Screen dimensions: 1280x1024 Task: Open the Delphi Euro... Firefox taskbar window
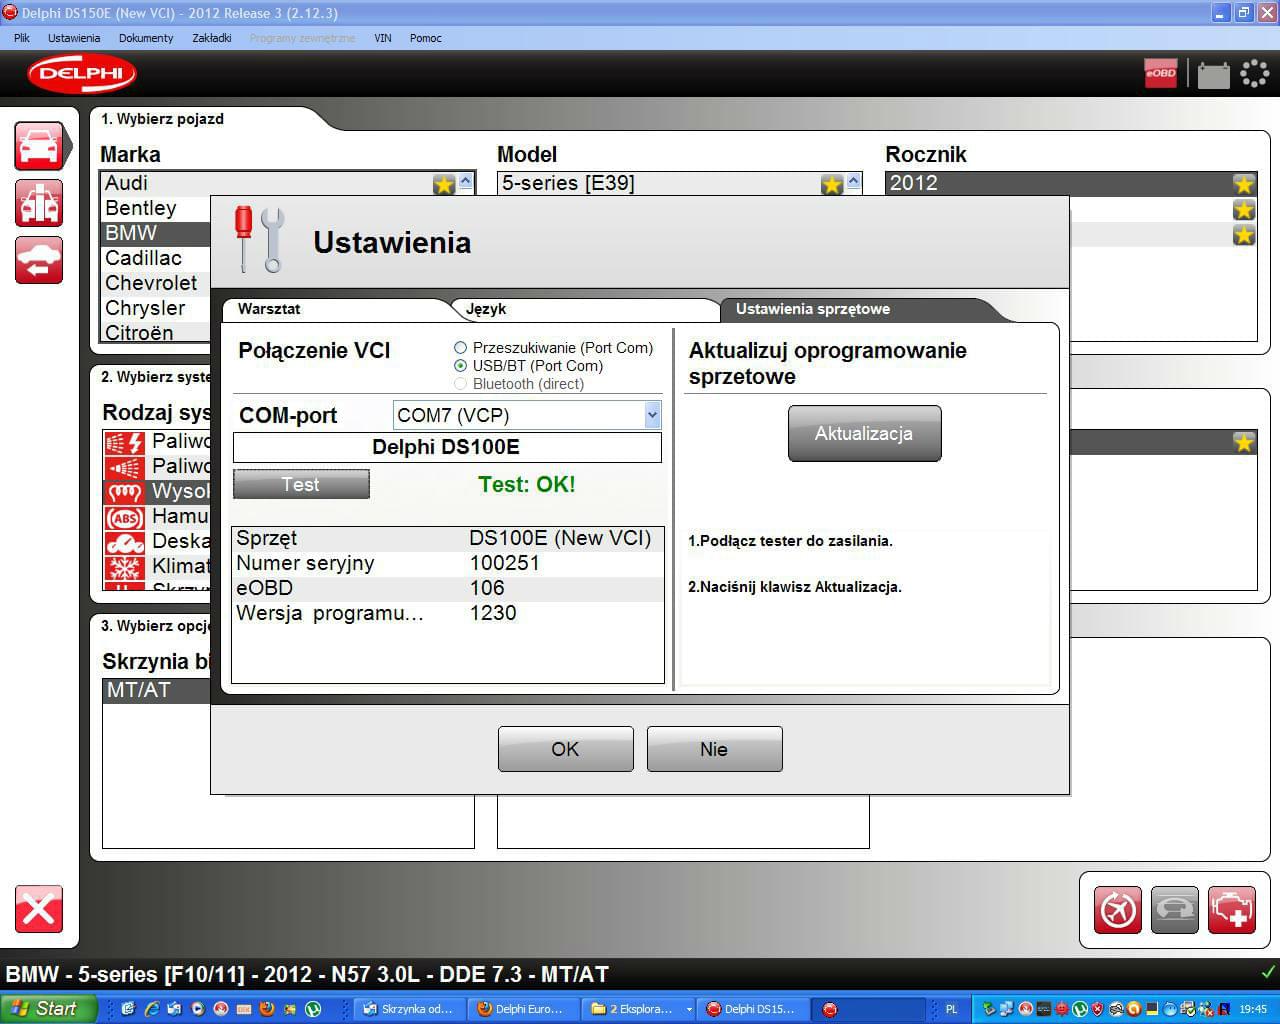click(x=524, y=1009)
